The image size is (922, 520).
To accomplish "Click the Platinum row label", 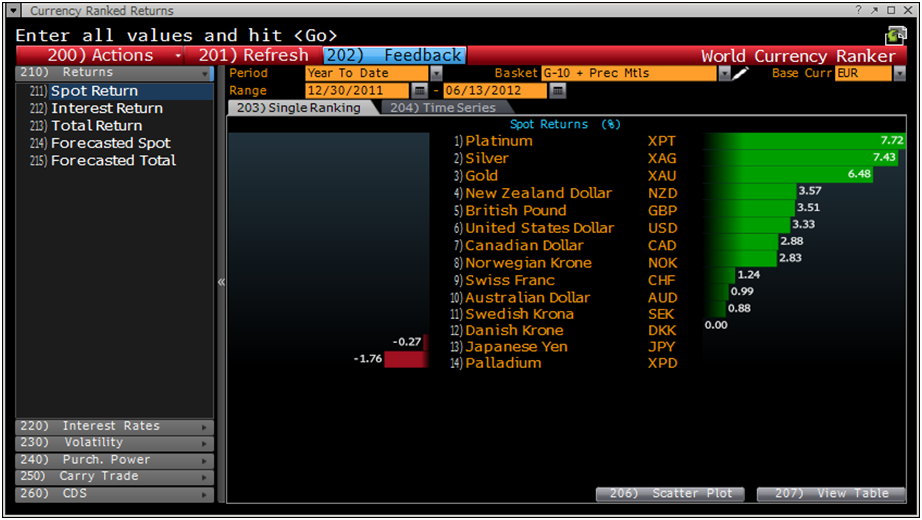I will click(499, 141).
